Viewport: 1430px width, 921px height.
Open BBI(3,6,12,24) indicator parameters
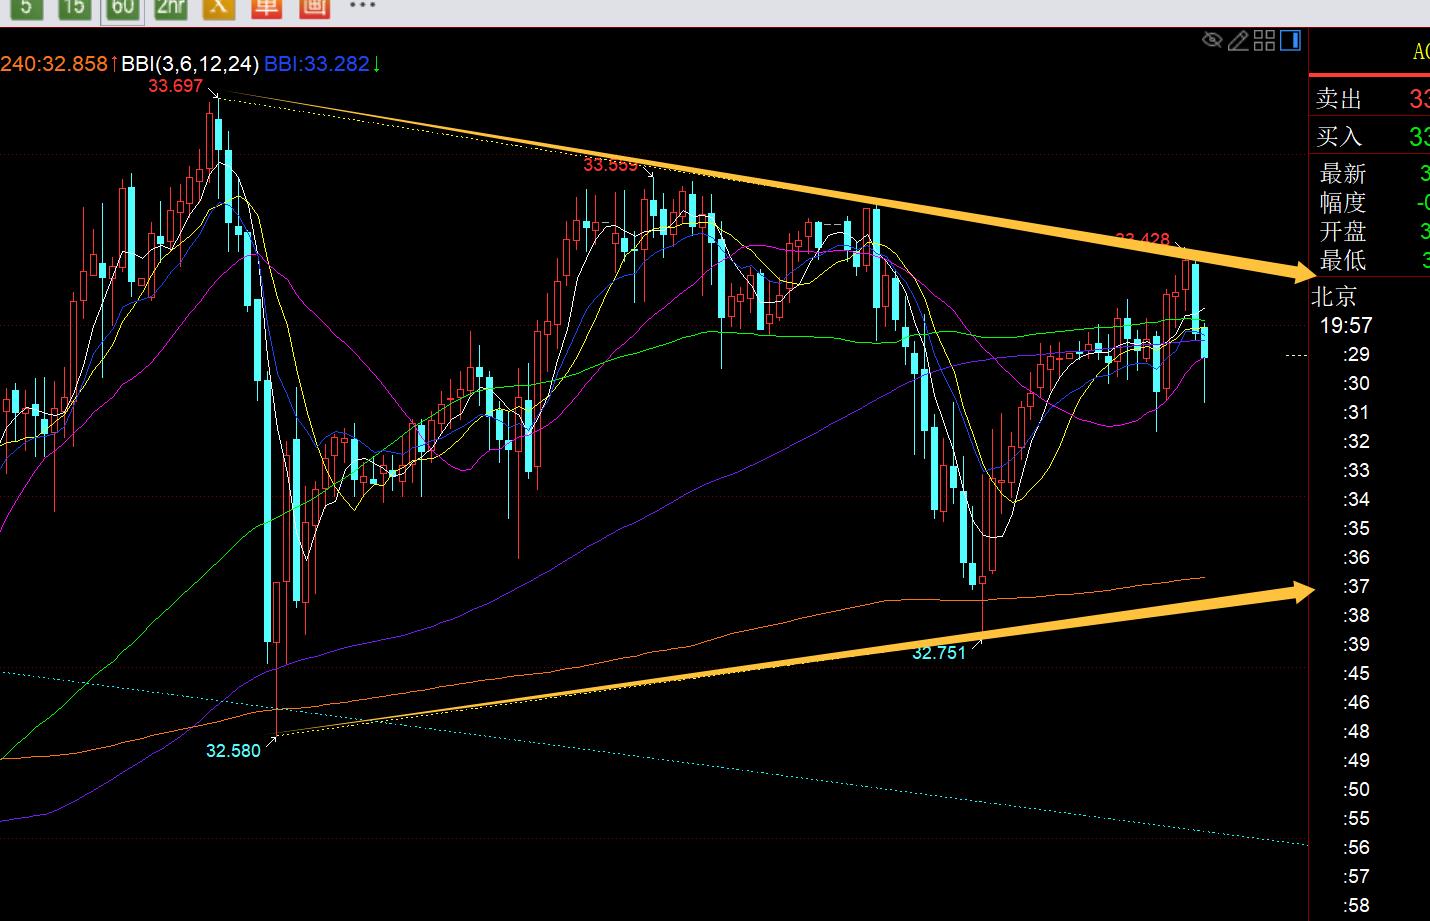click(190, 64)
